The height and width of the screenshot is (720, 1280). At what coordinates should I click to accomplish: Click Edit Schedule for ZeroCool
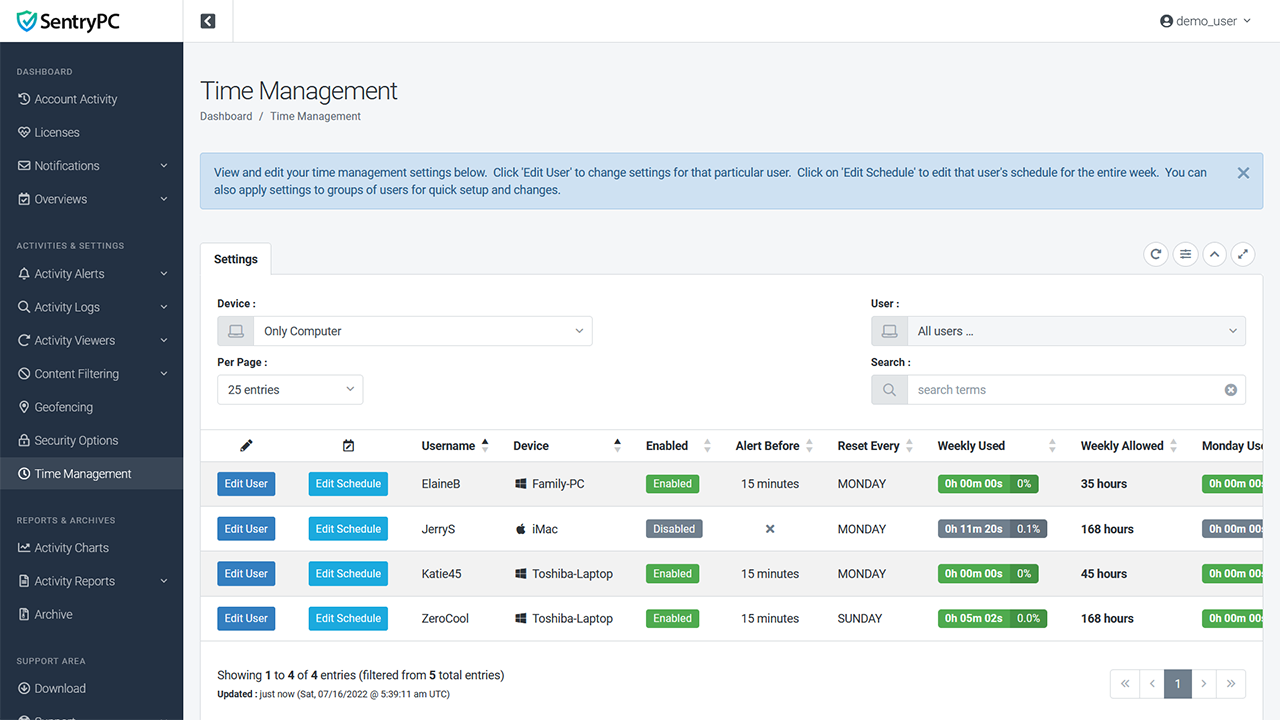point(348,618)
